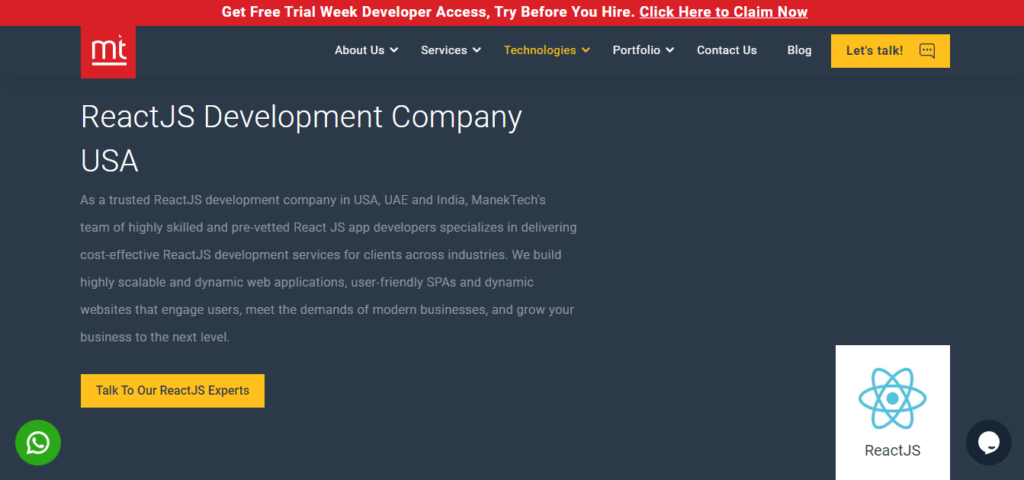Expand the About Us chevron
Image resolution: width=1024 pixels, height=480 pixels.
[394, 50]
